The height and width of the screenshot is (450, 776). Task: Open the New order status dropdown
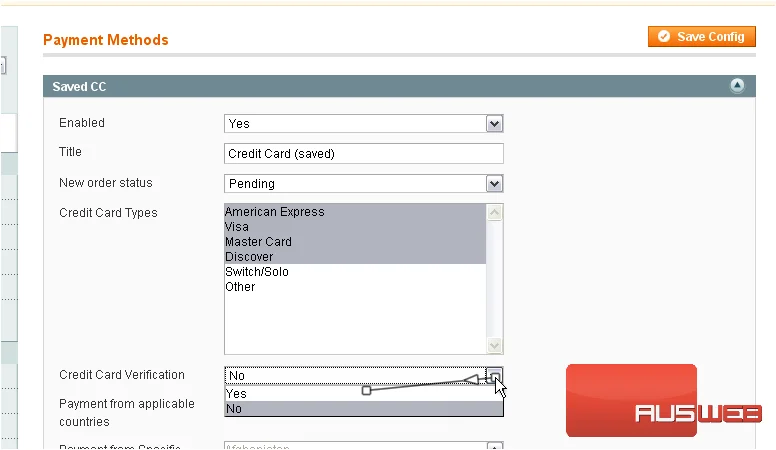tap(364, 184)
